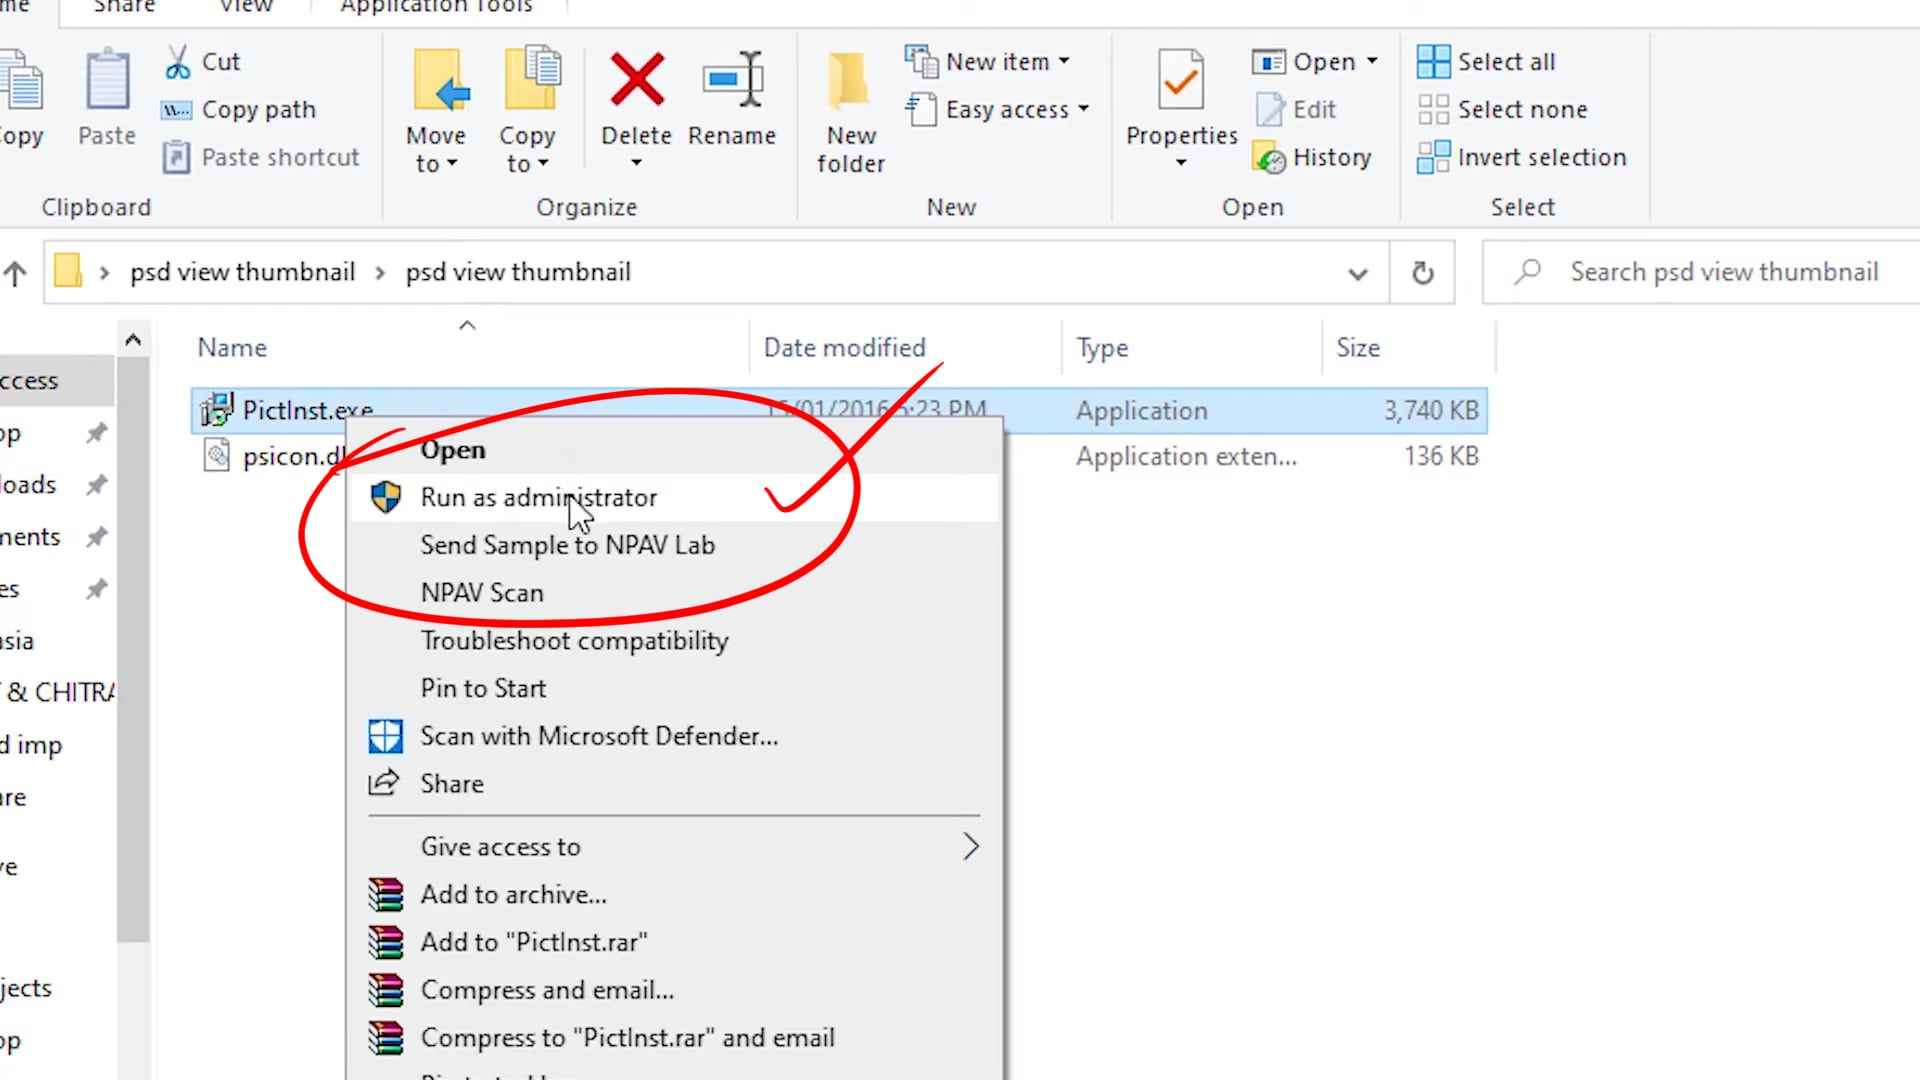Click the first psd view thumbnail breadcrumb
The height and width of the screenshot is (1080, 1920).
[242, 272]
